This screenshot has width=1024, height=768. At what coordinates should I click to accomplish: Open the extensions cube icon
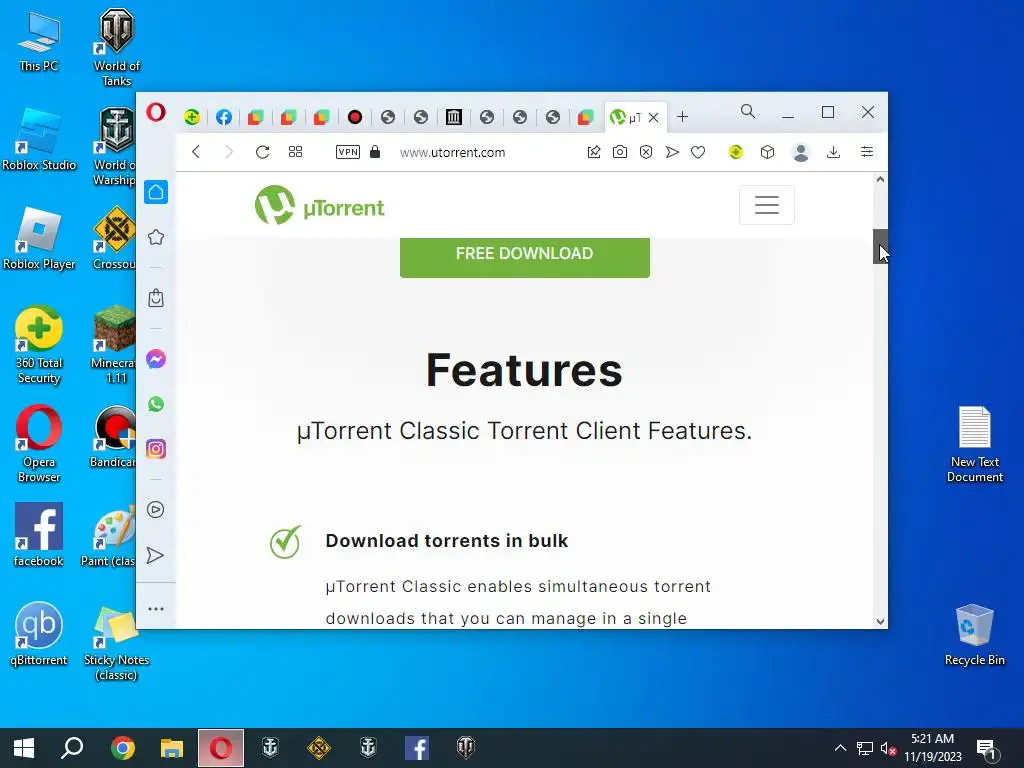(x=767, y=152)
